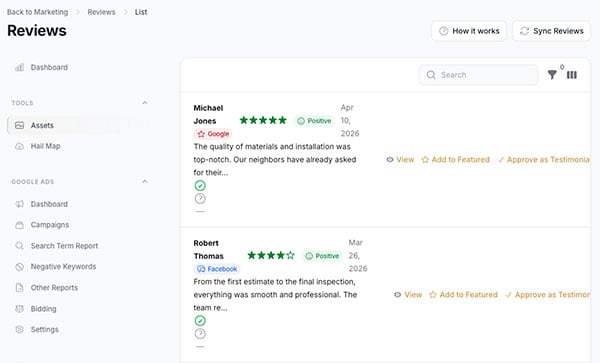This screenshot has height=363, width=600.
Task: Click the icon beside Campaigns
Action: coord(20,225)
